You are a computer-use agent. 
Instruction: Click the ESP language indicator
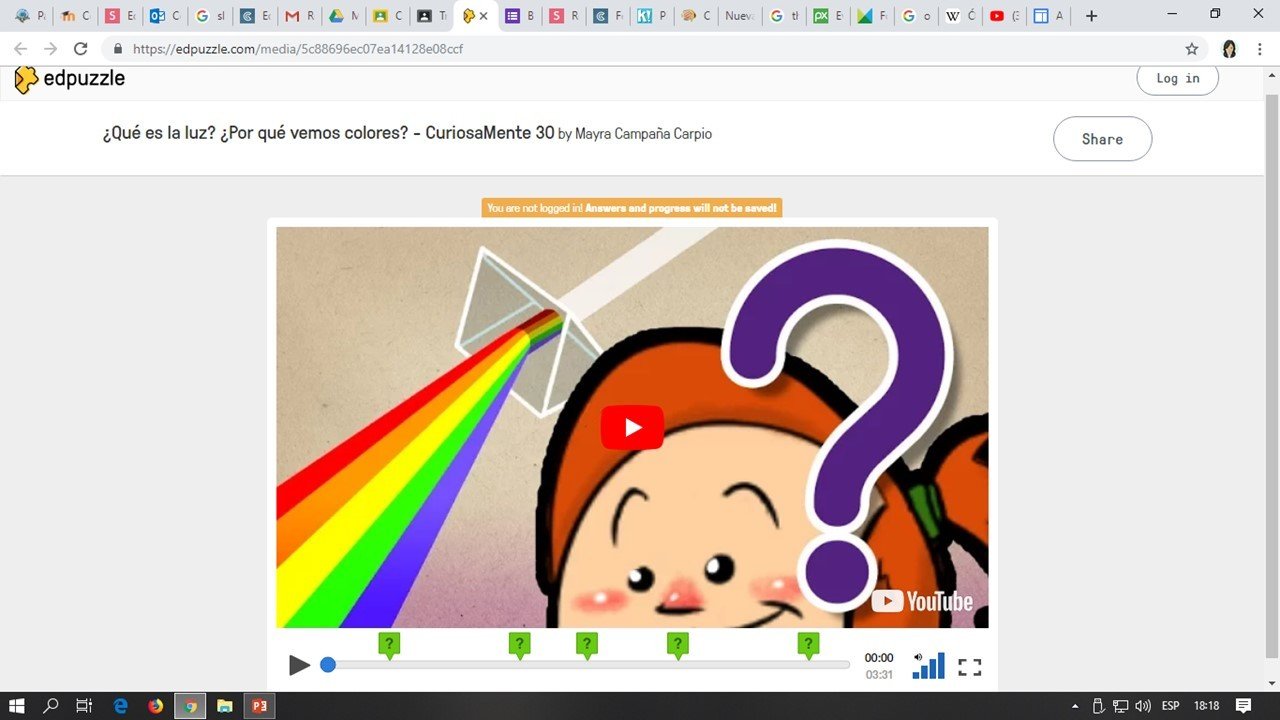point(1170,706)
